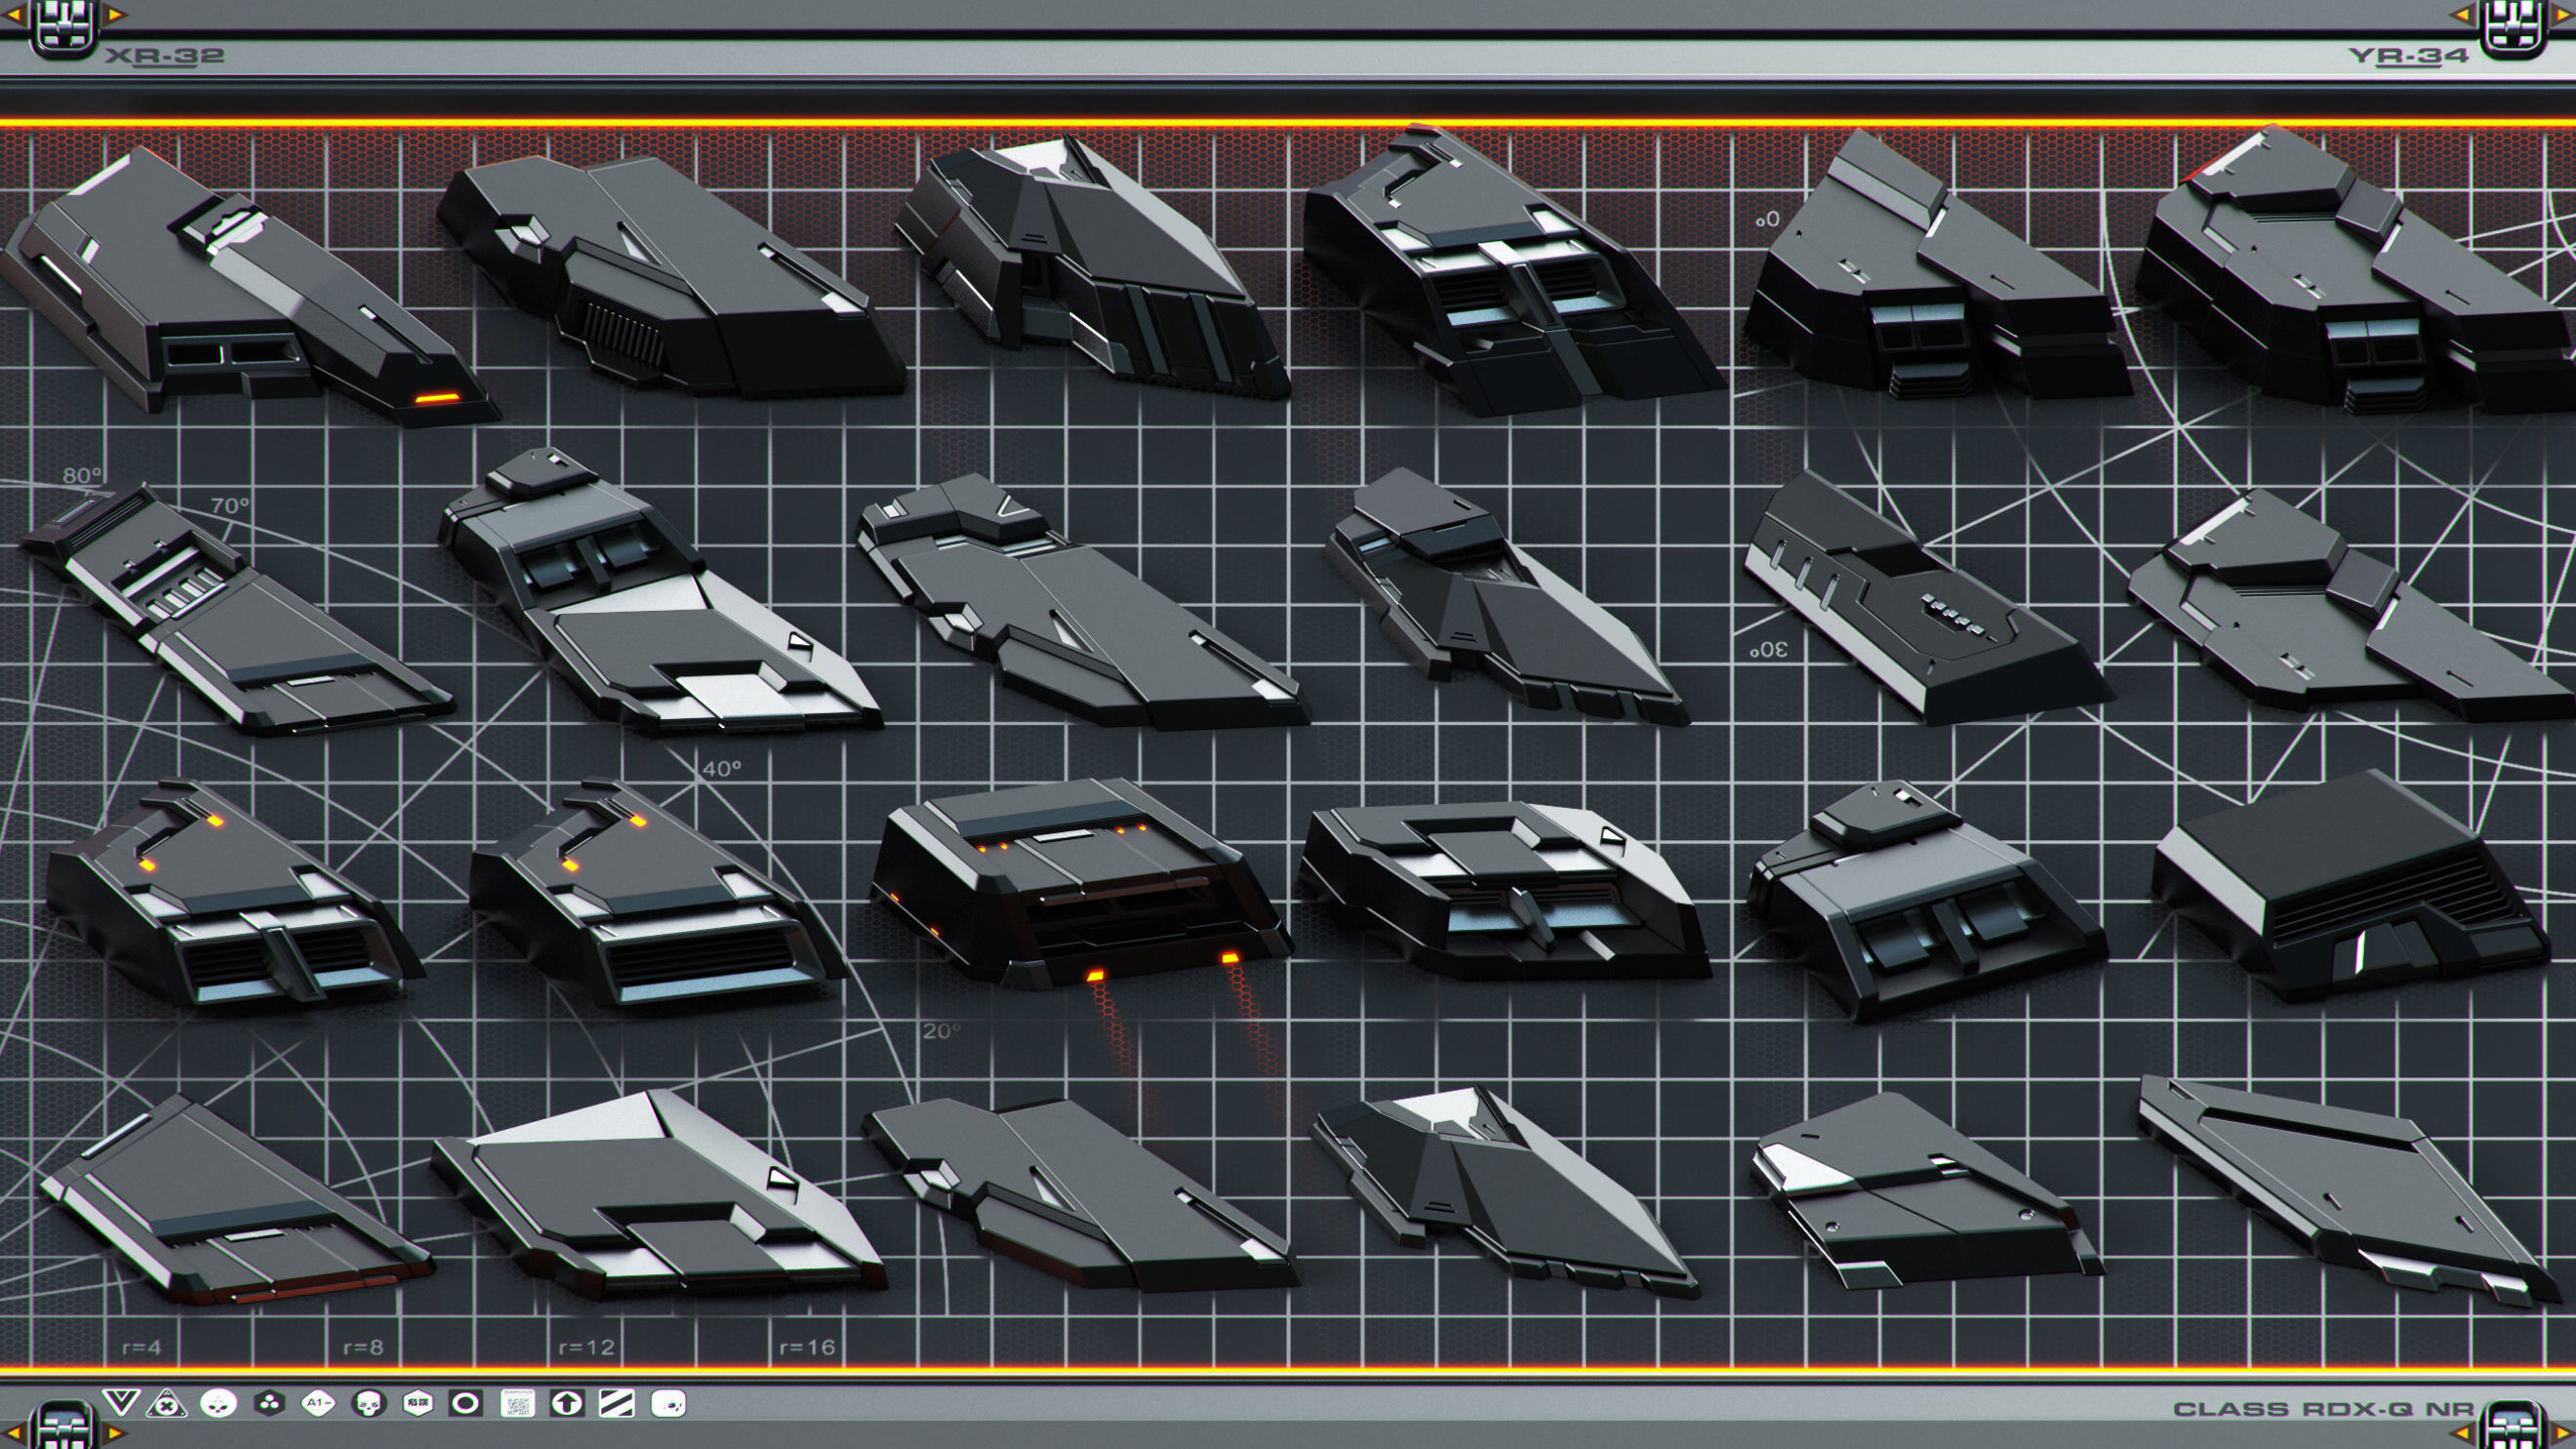Click the downward double-chevron triangle icon

[x=120, y=1402]
